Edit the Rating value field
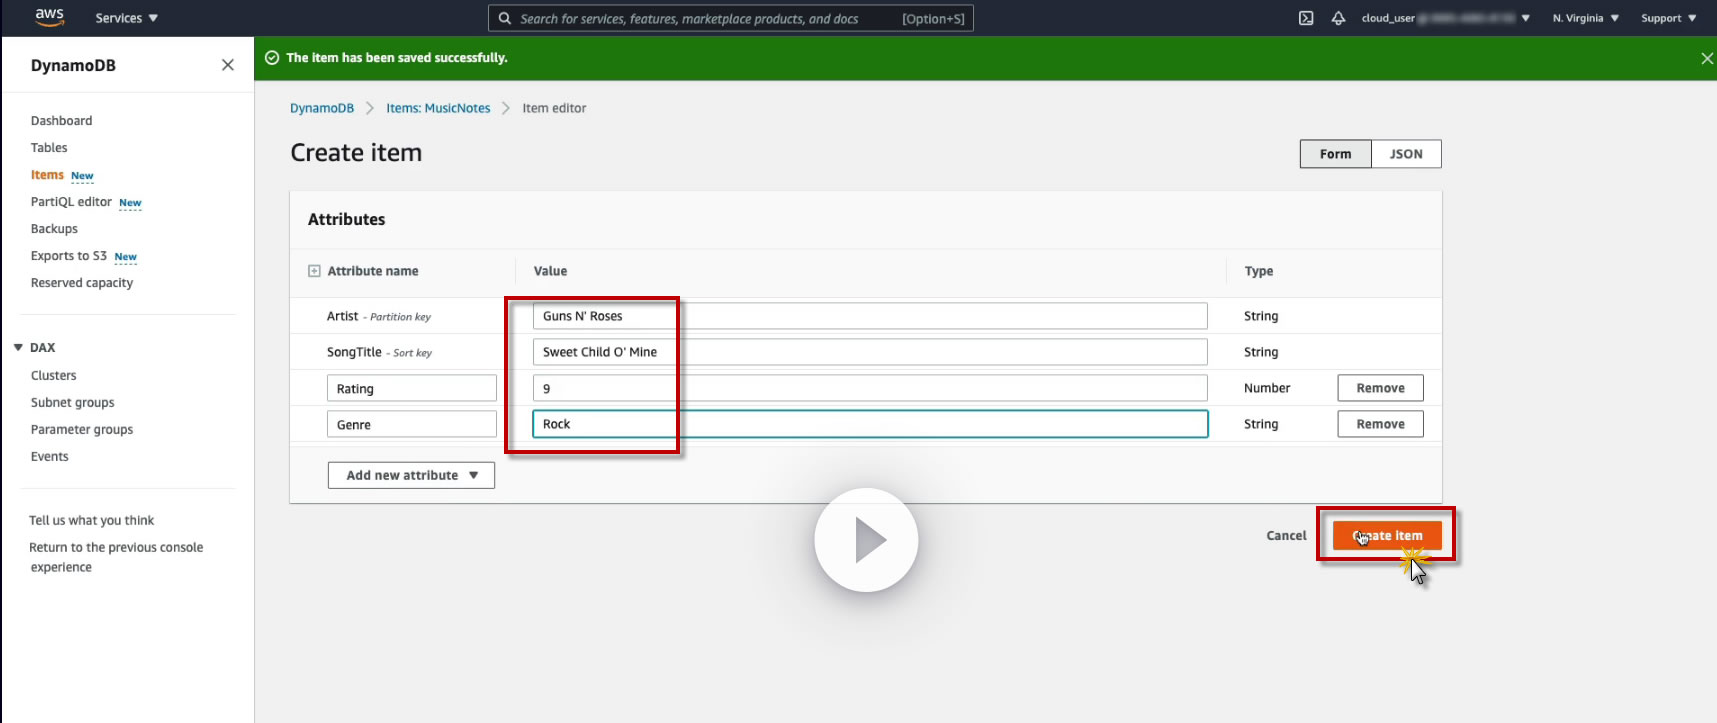Image resolution: width=1717 pixels, height=723 pixels. coord(870,388)
